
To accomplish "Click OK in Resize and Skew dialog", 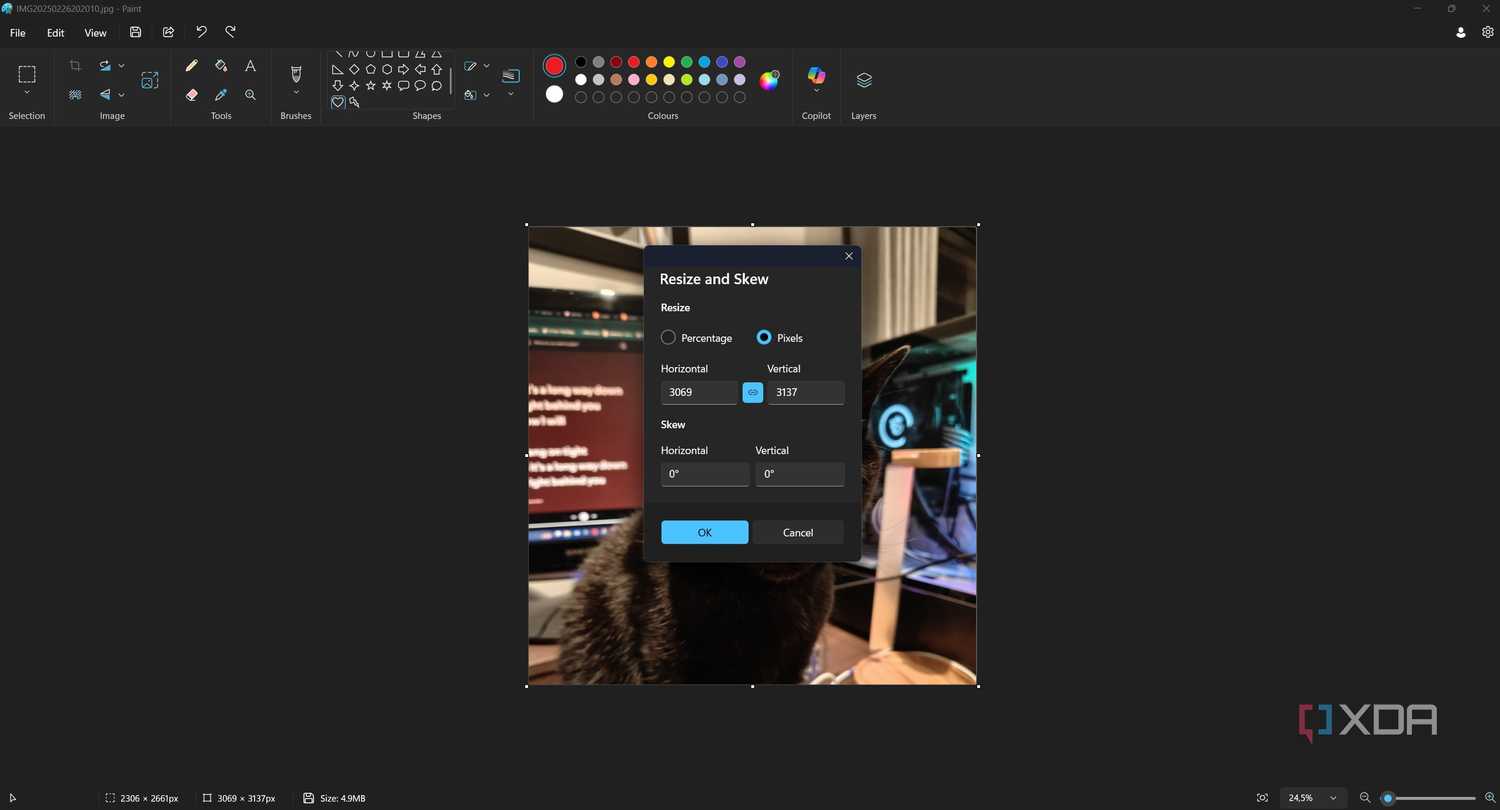I will tap(705, 532).
